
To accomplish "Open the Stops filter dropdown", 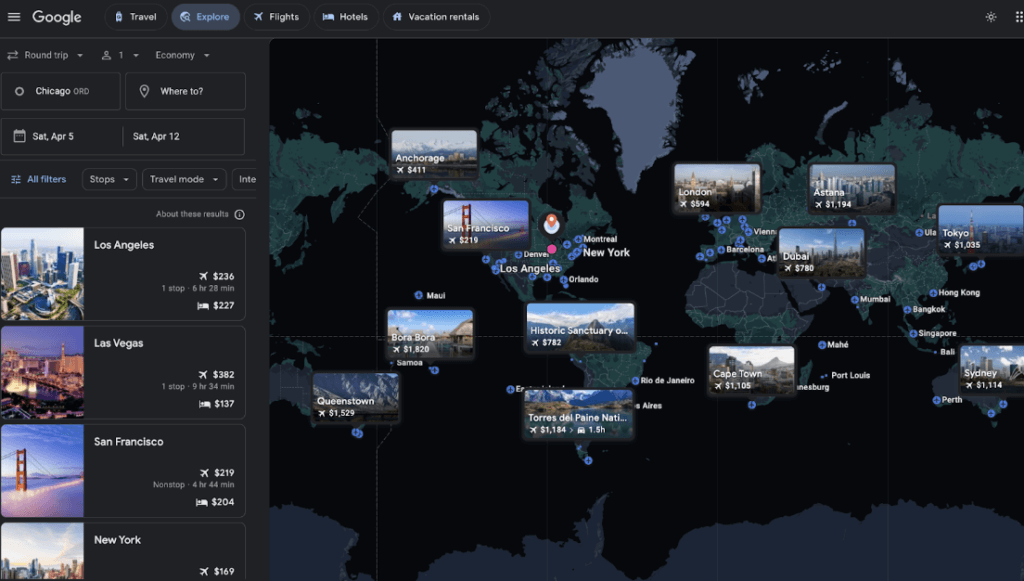I will pos(109,179).
